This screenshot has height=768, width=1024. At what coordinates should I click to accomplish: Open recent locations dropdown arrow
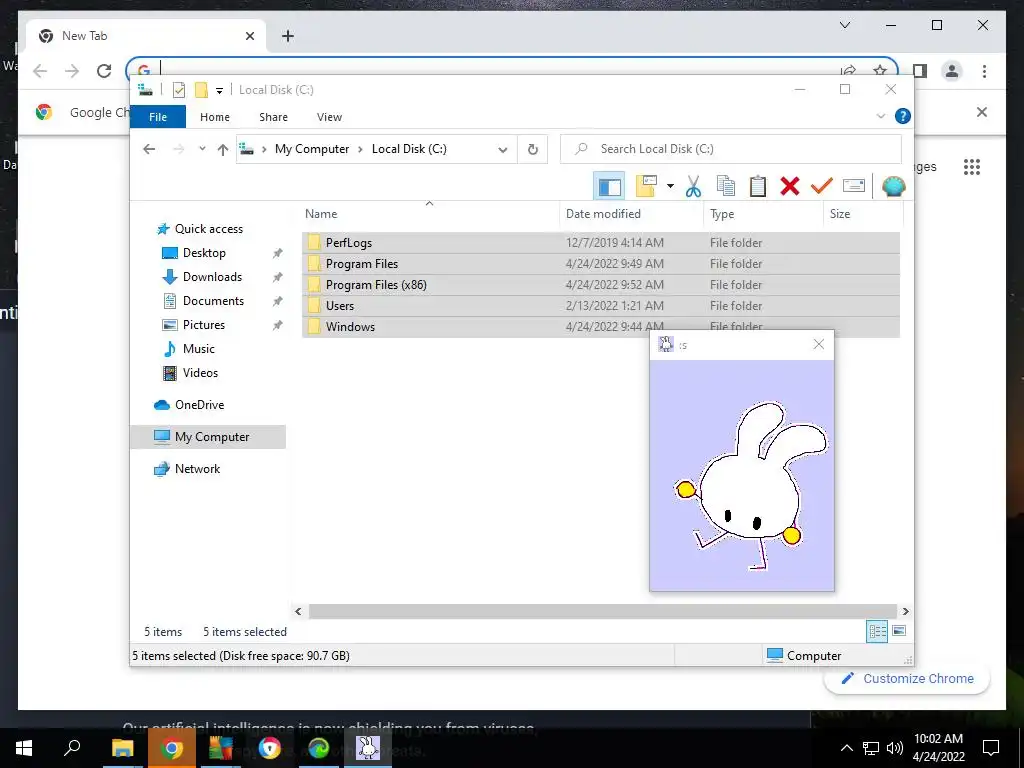point(202,149)
